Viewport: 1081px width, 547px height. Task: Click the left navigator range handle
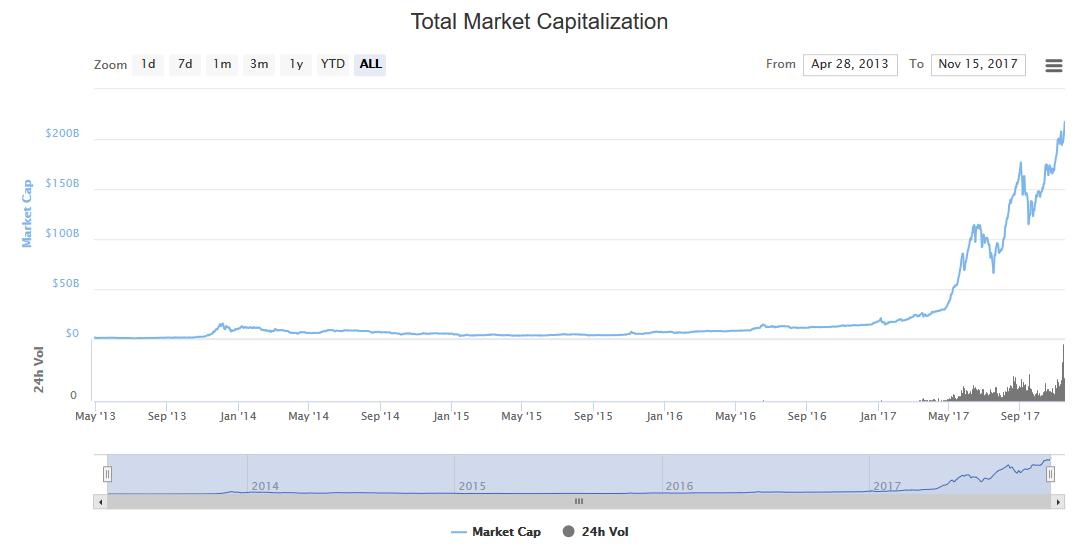(108, 474)
